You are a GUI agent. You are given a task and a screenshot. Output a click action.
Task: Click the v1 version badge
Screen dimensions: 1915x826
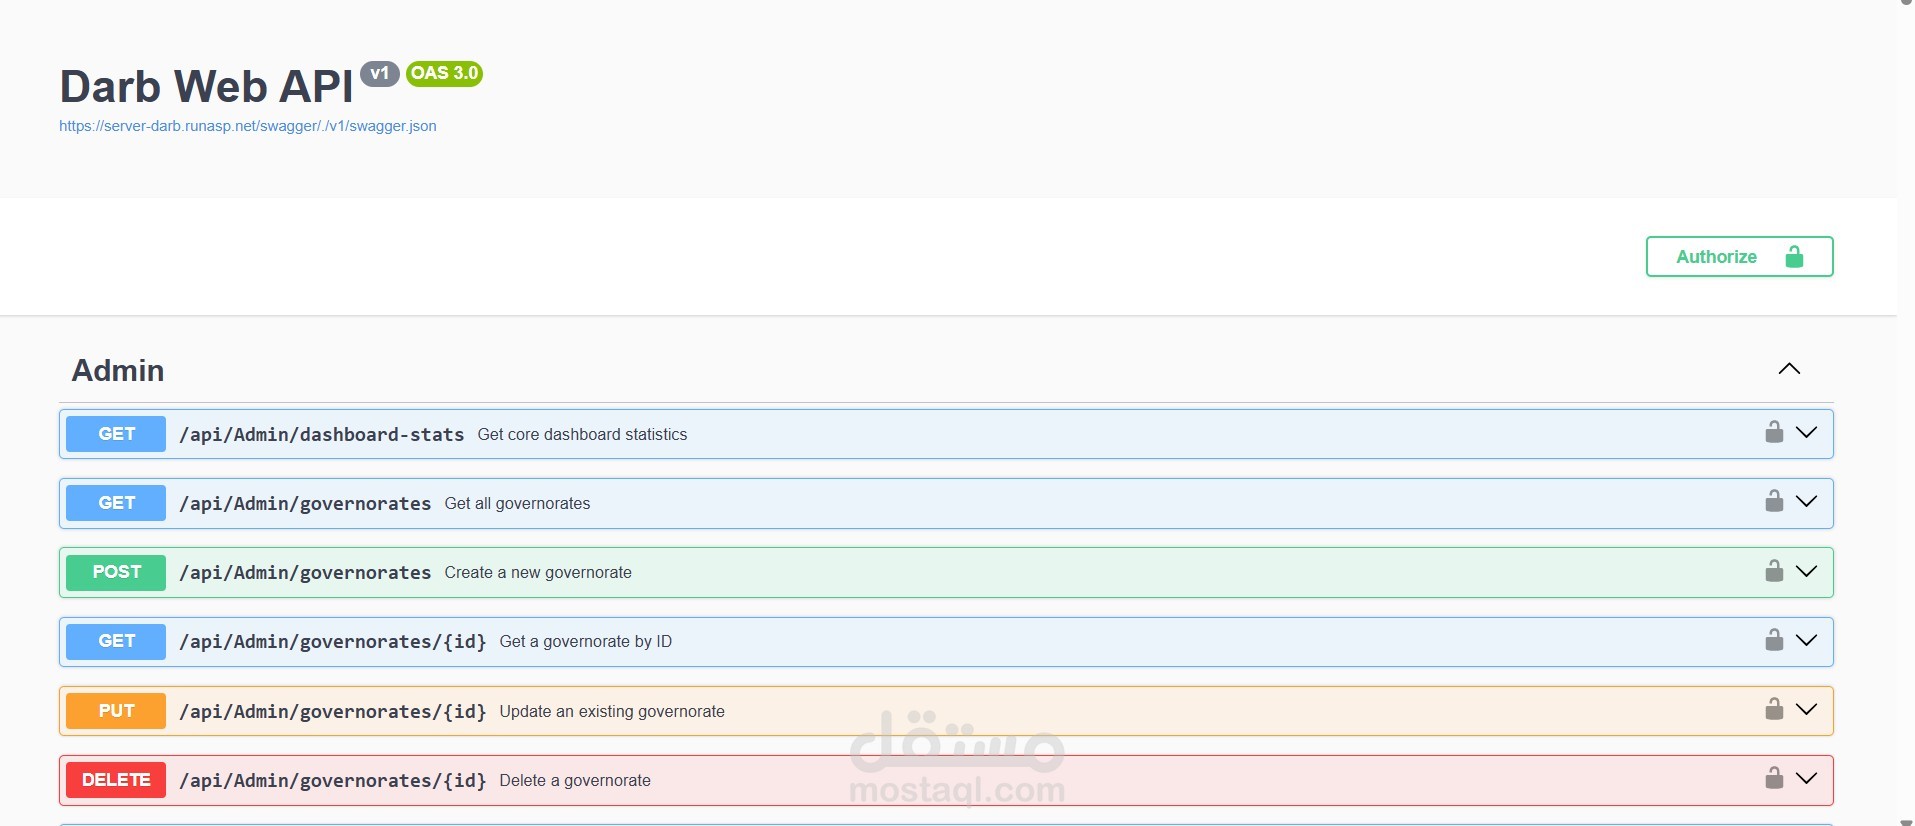(379, 73)
